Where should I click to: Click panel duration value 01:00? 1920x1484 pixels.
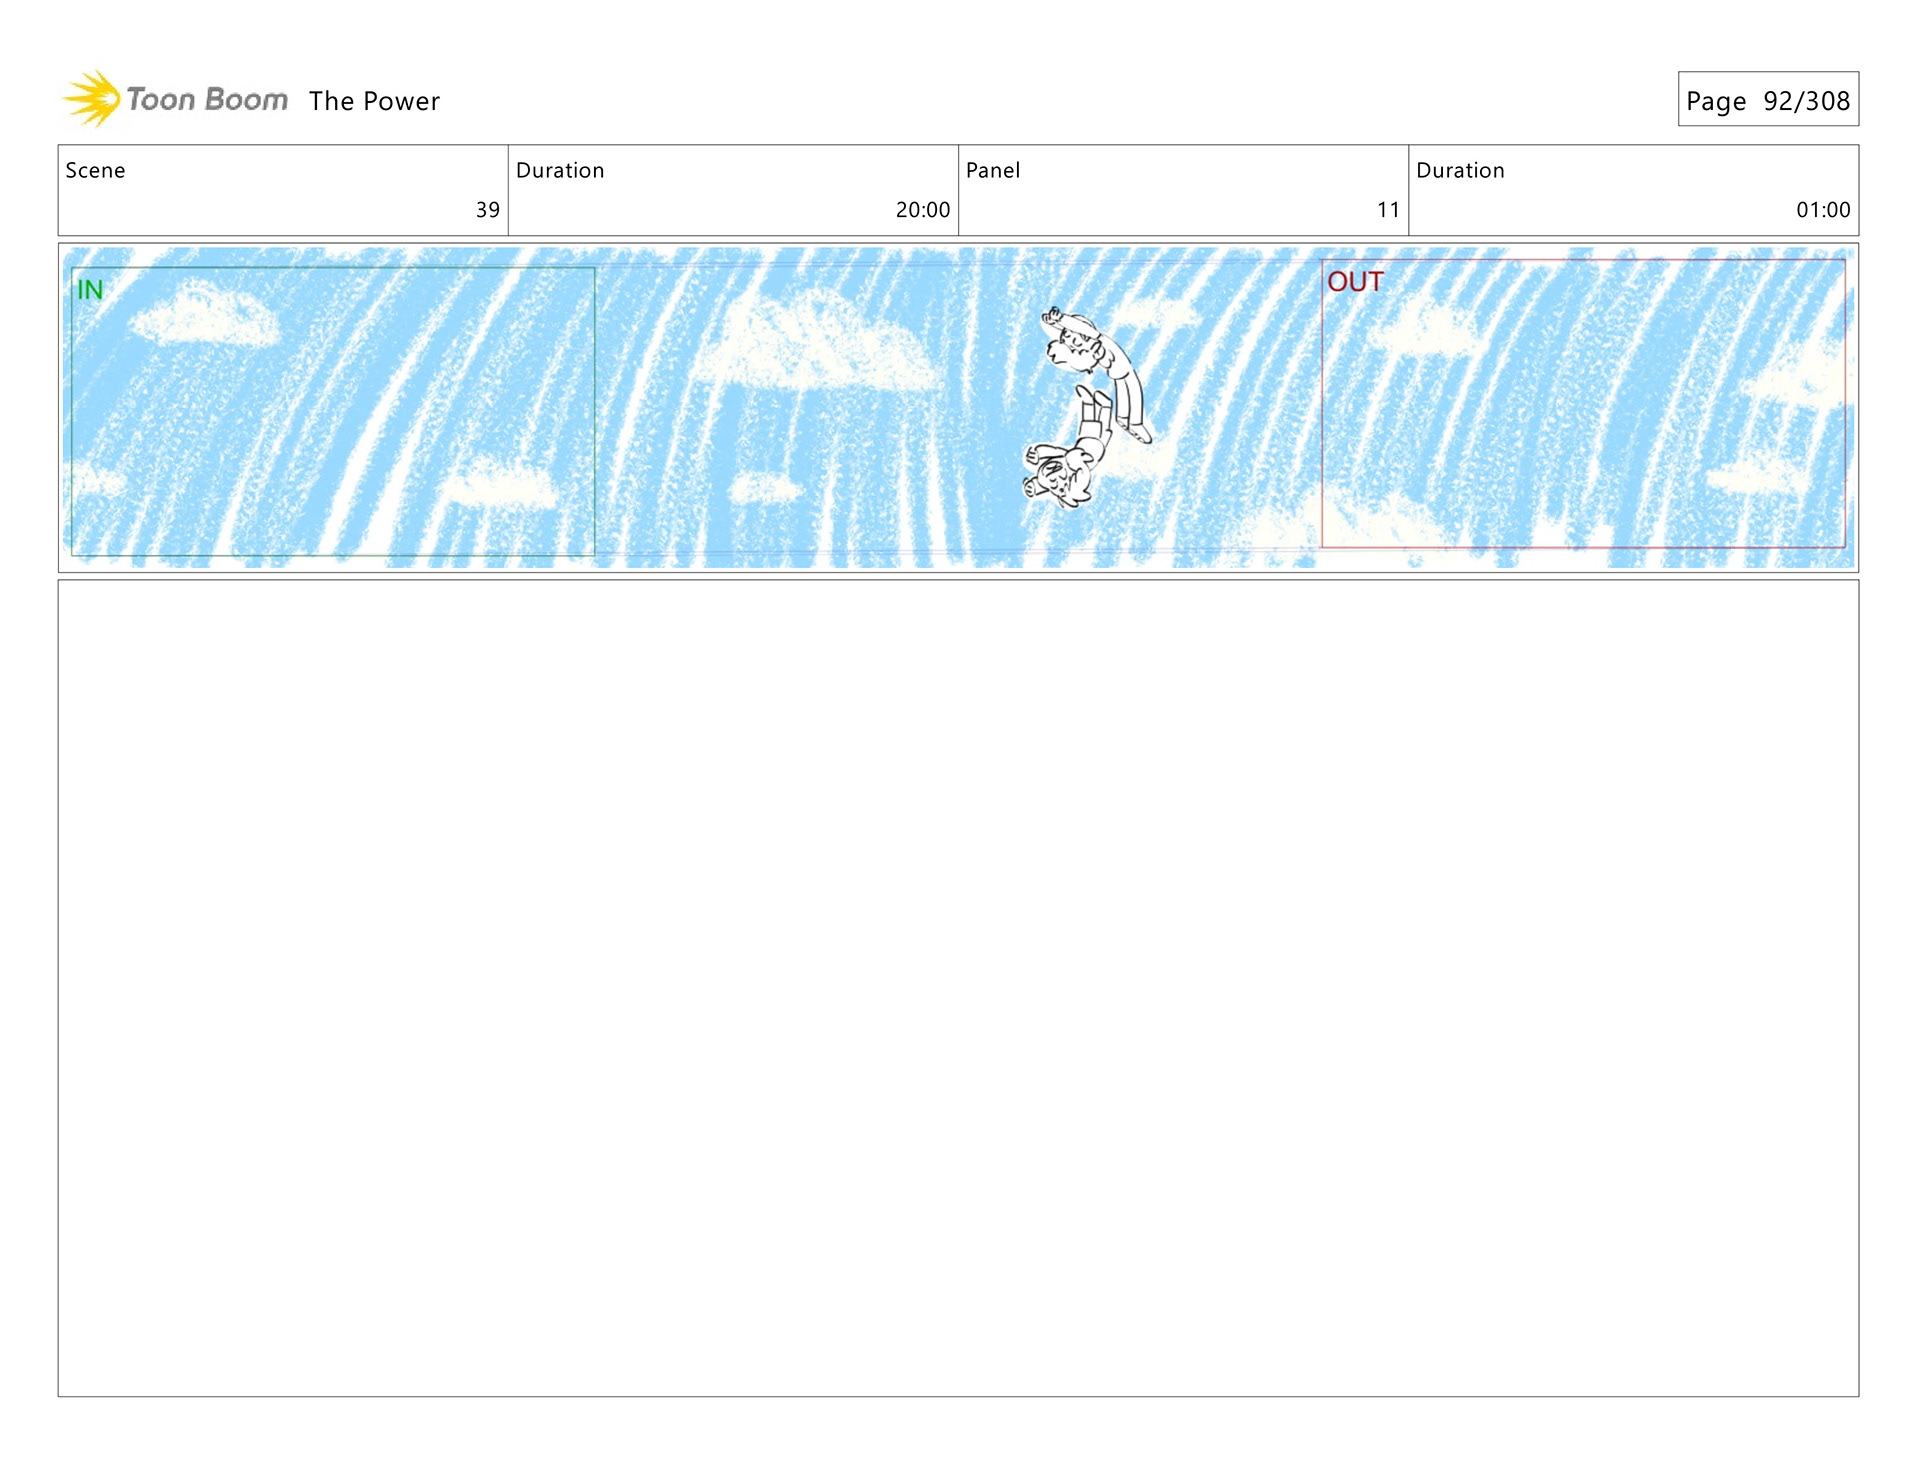point(1822,210)
